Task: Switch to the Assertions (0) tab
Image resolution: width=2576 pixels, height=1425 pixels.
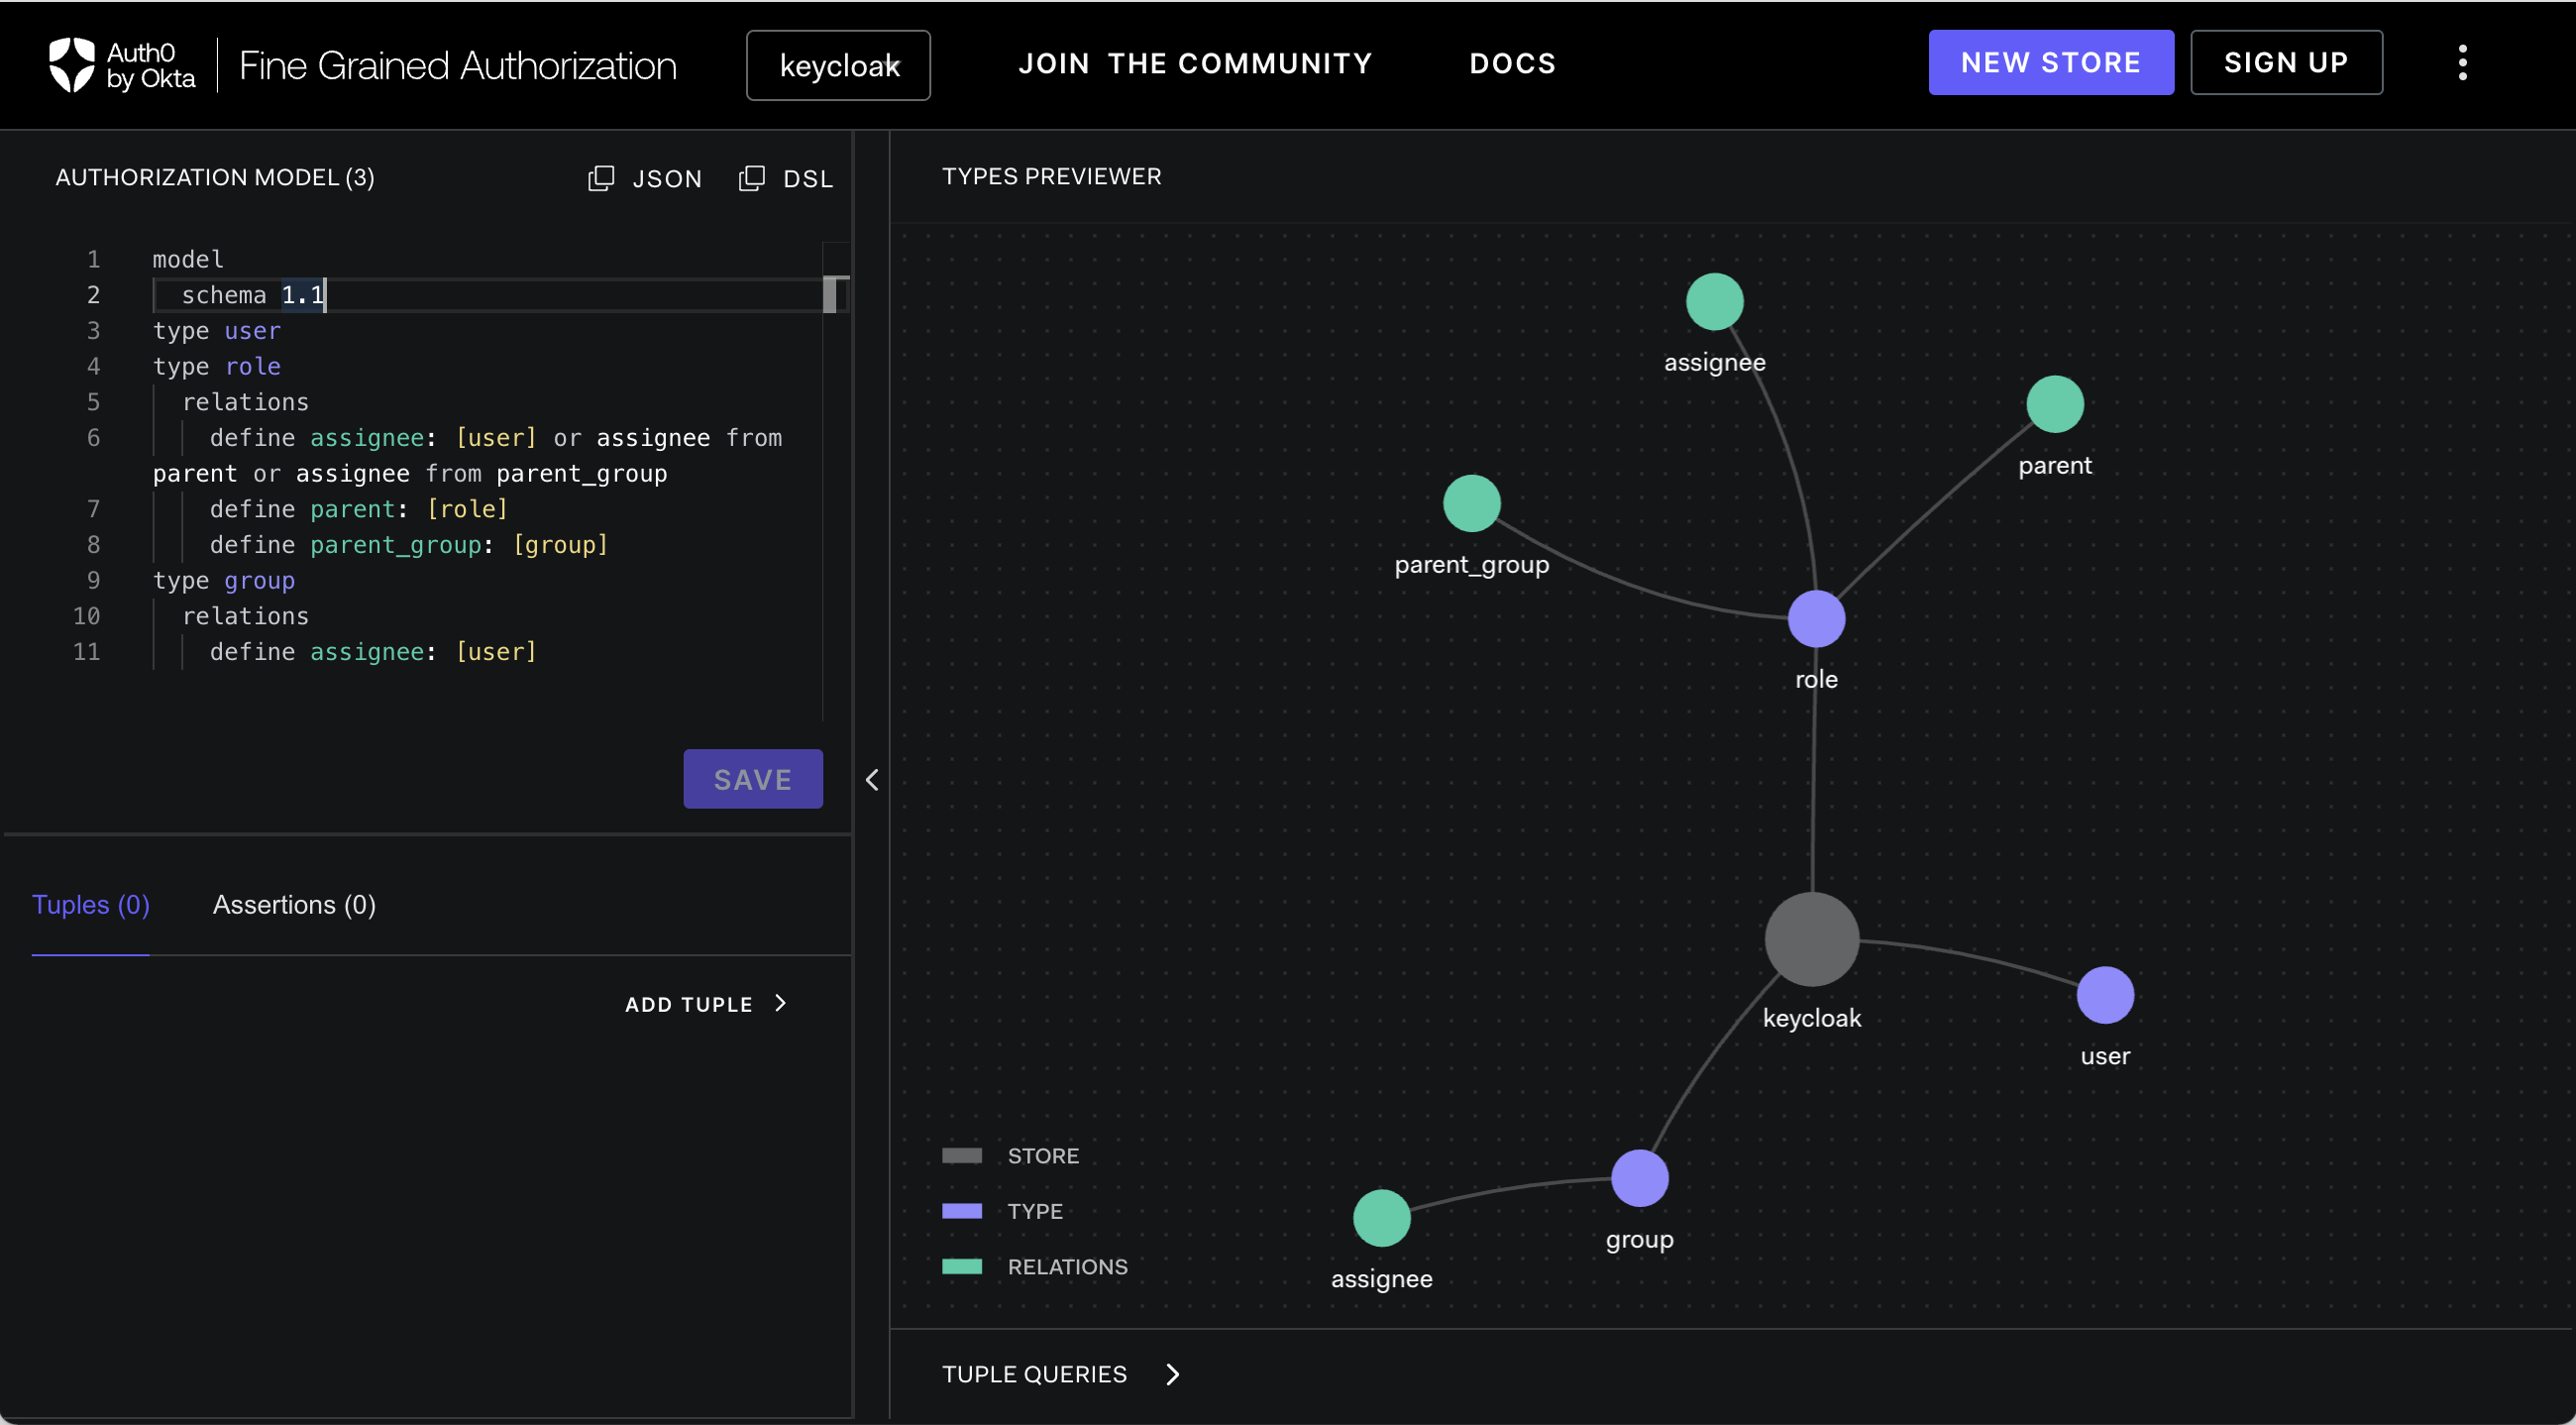Action: 294,904
